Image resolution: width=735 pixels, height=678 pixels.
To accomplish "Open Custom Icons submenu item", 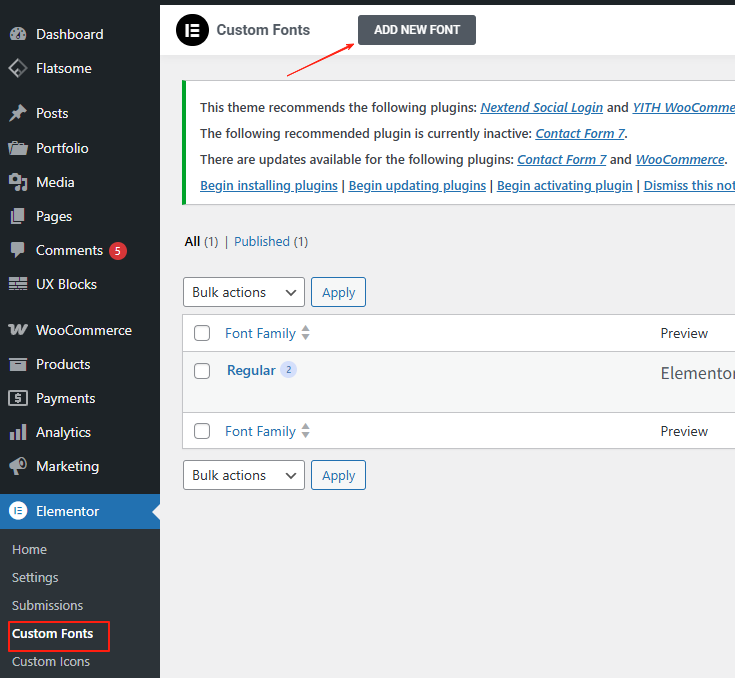I will (x=51, y=661).
